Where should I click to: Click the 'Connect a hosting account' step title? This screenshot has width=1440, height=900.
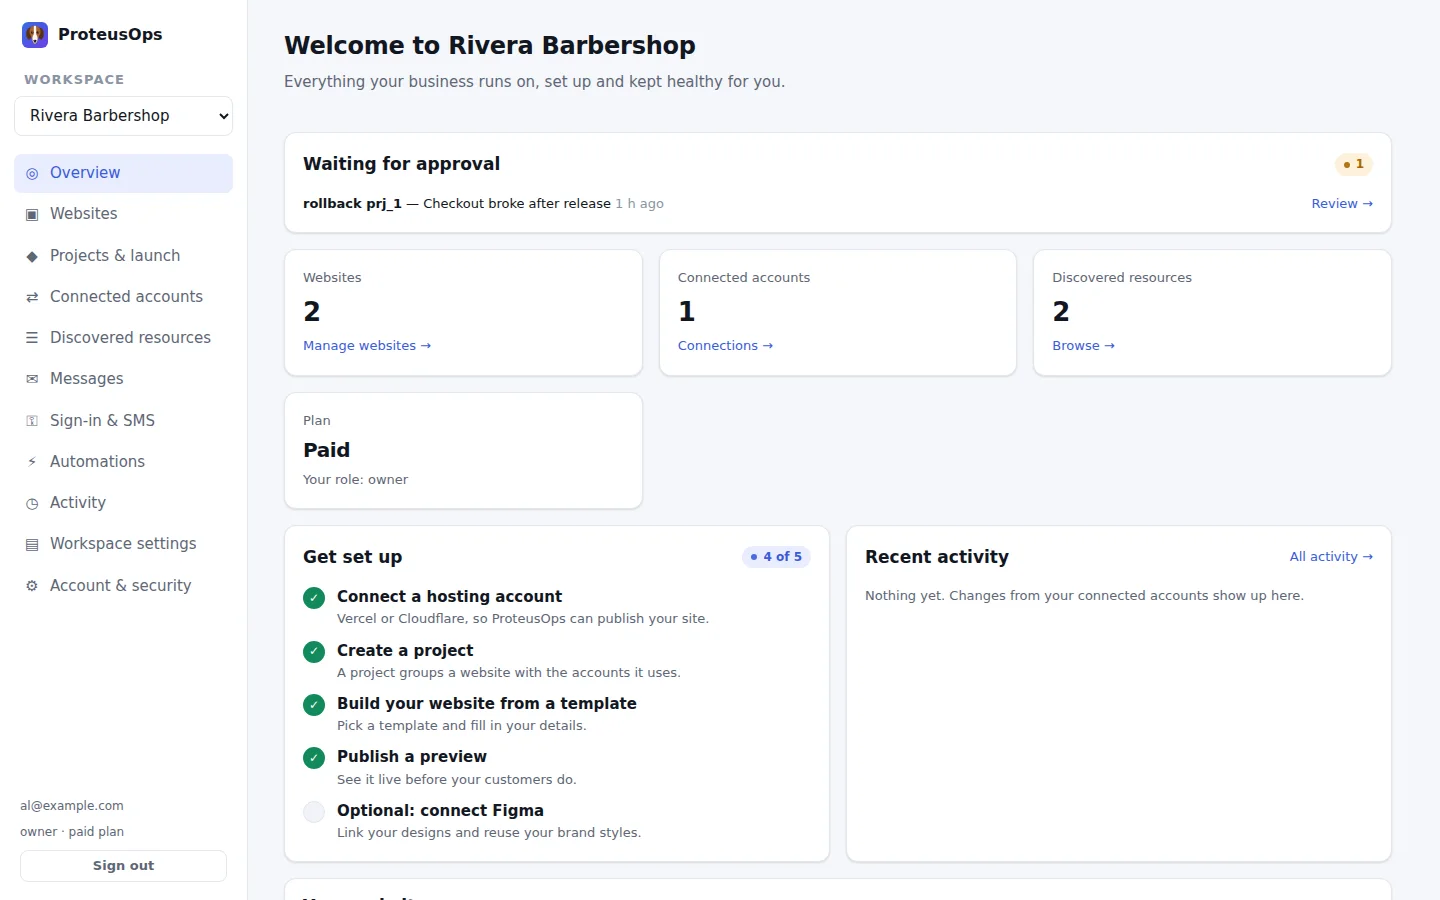pos(449,596)
